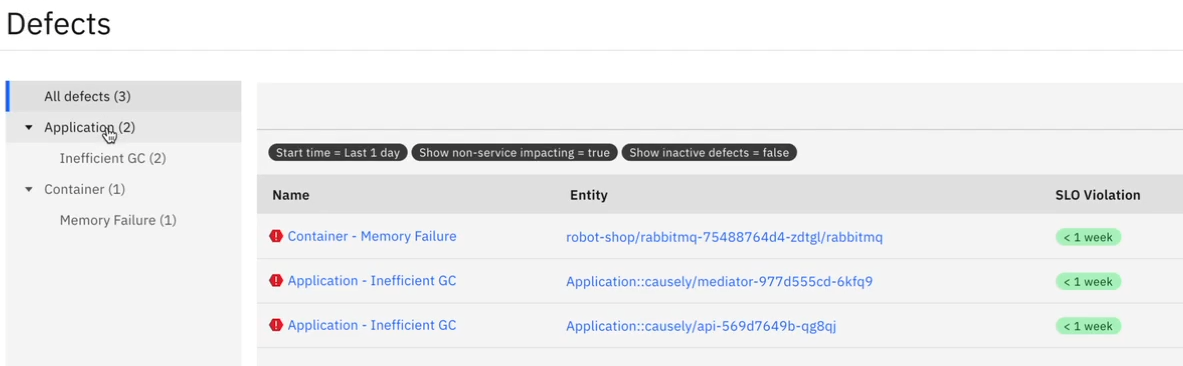Click the Entity column header
The height and width of the screenshot is (366, 1183).
[x=588, y=195]
